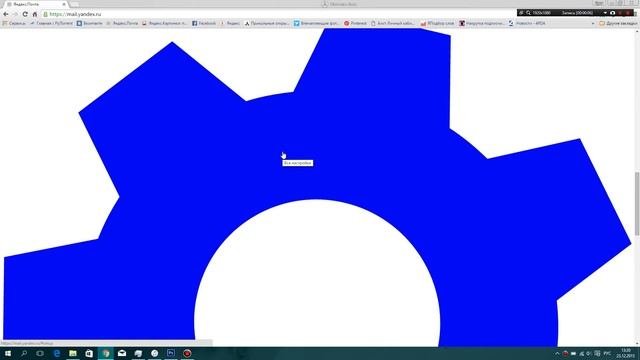Focus the mail.yandex.ru address bar
The height and width of the screenshot is (360, 640).
click(x=278, y=14)
